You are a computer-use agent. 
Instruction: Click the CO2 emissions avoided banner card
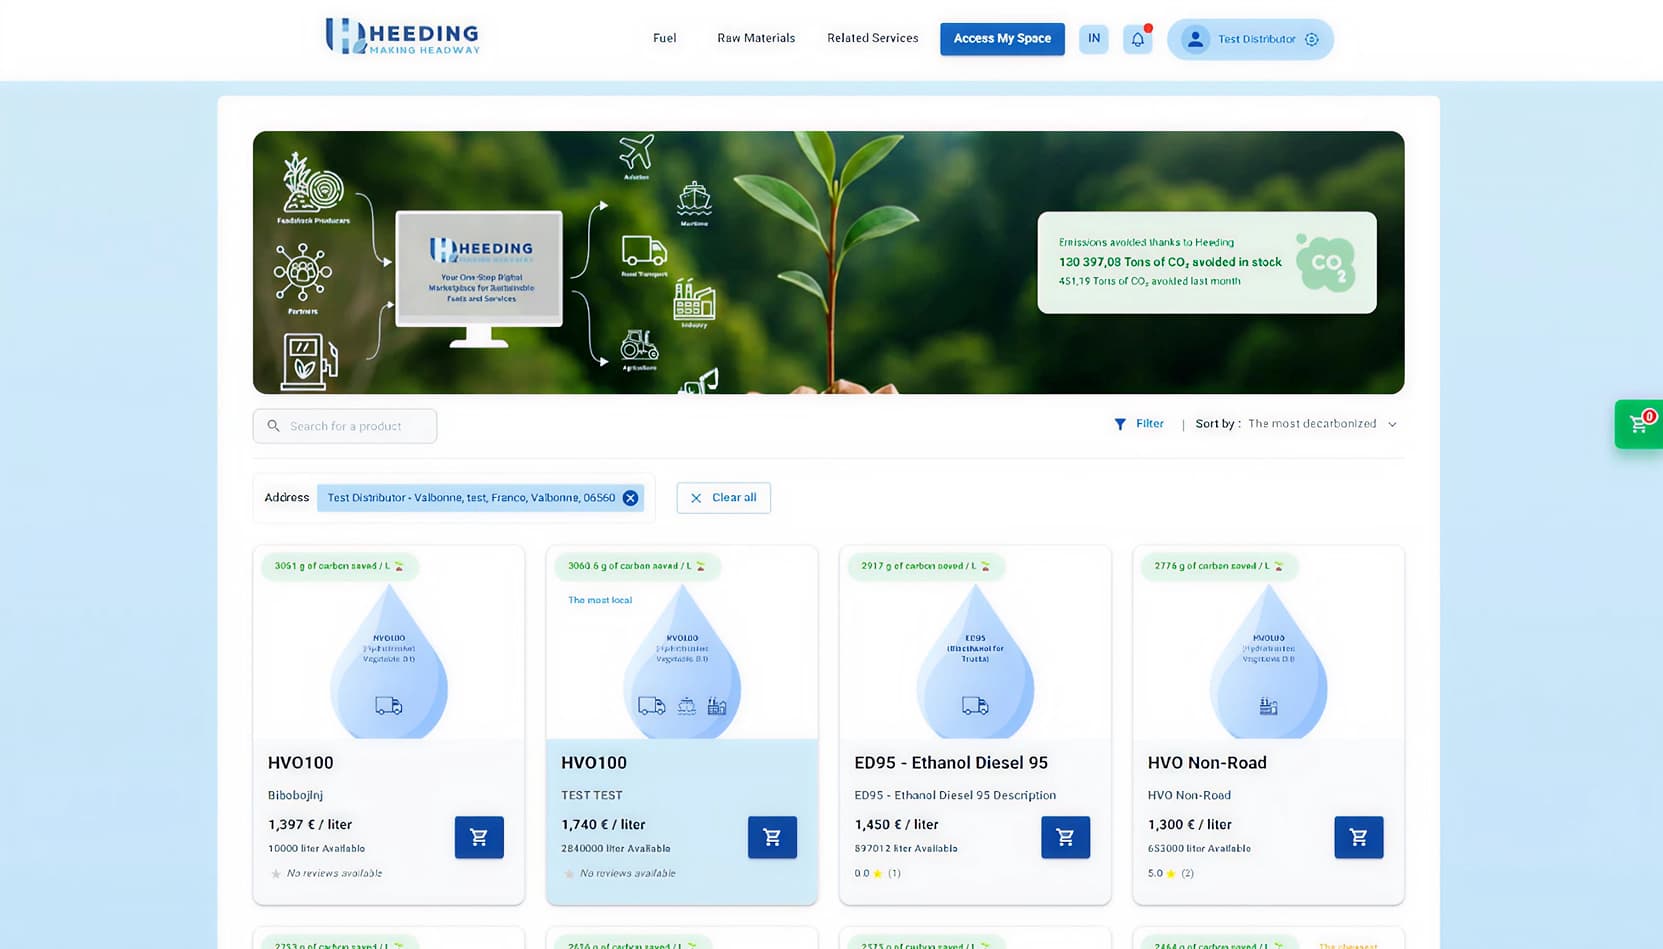click(1207, 262)
